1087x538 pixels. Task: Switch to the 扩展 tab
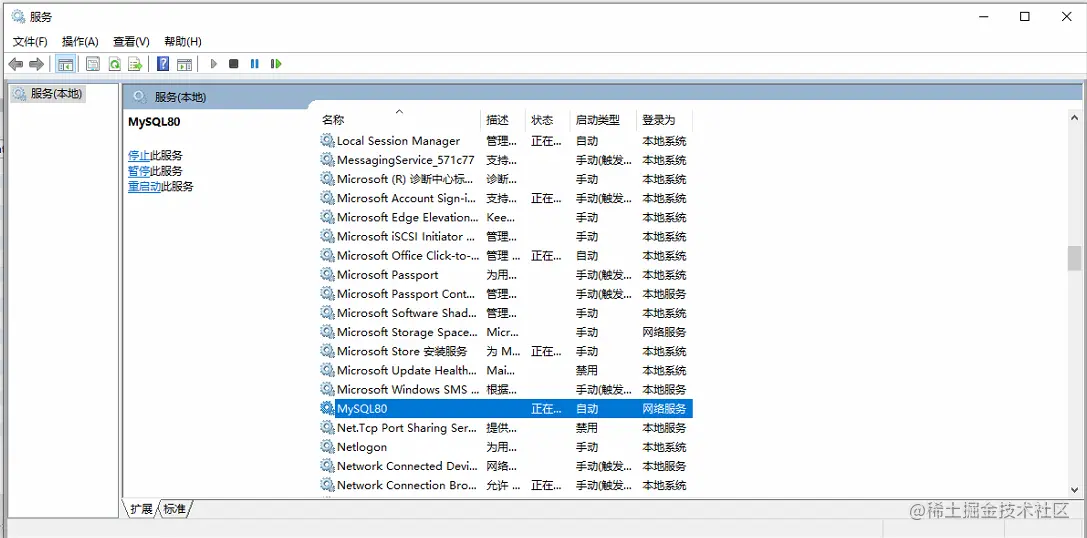pos(141,509)
